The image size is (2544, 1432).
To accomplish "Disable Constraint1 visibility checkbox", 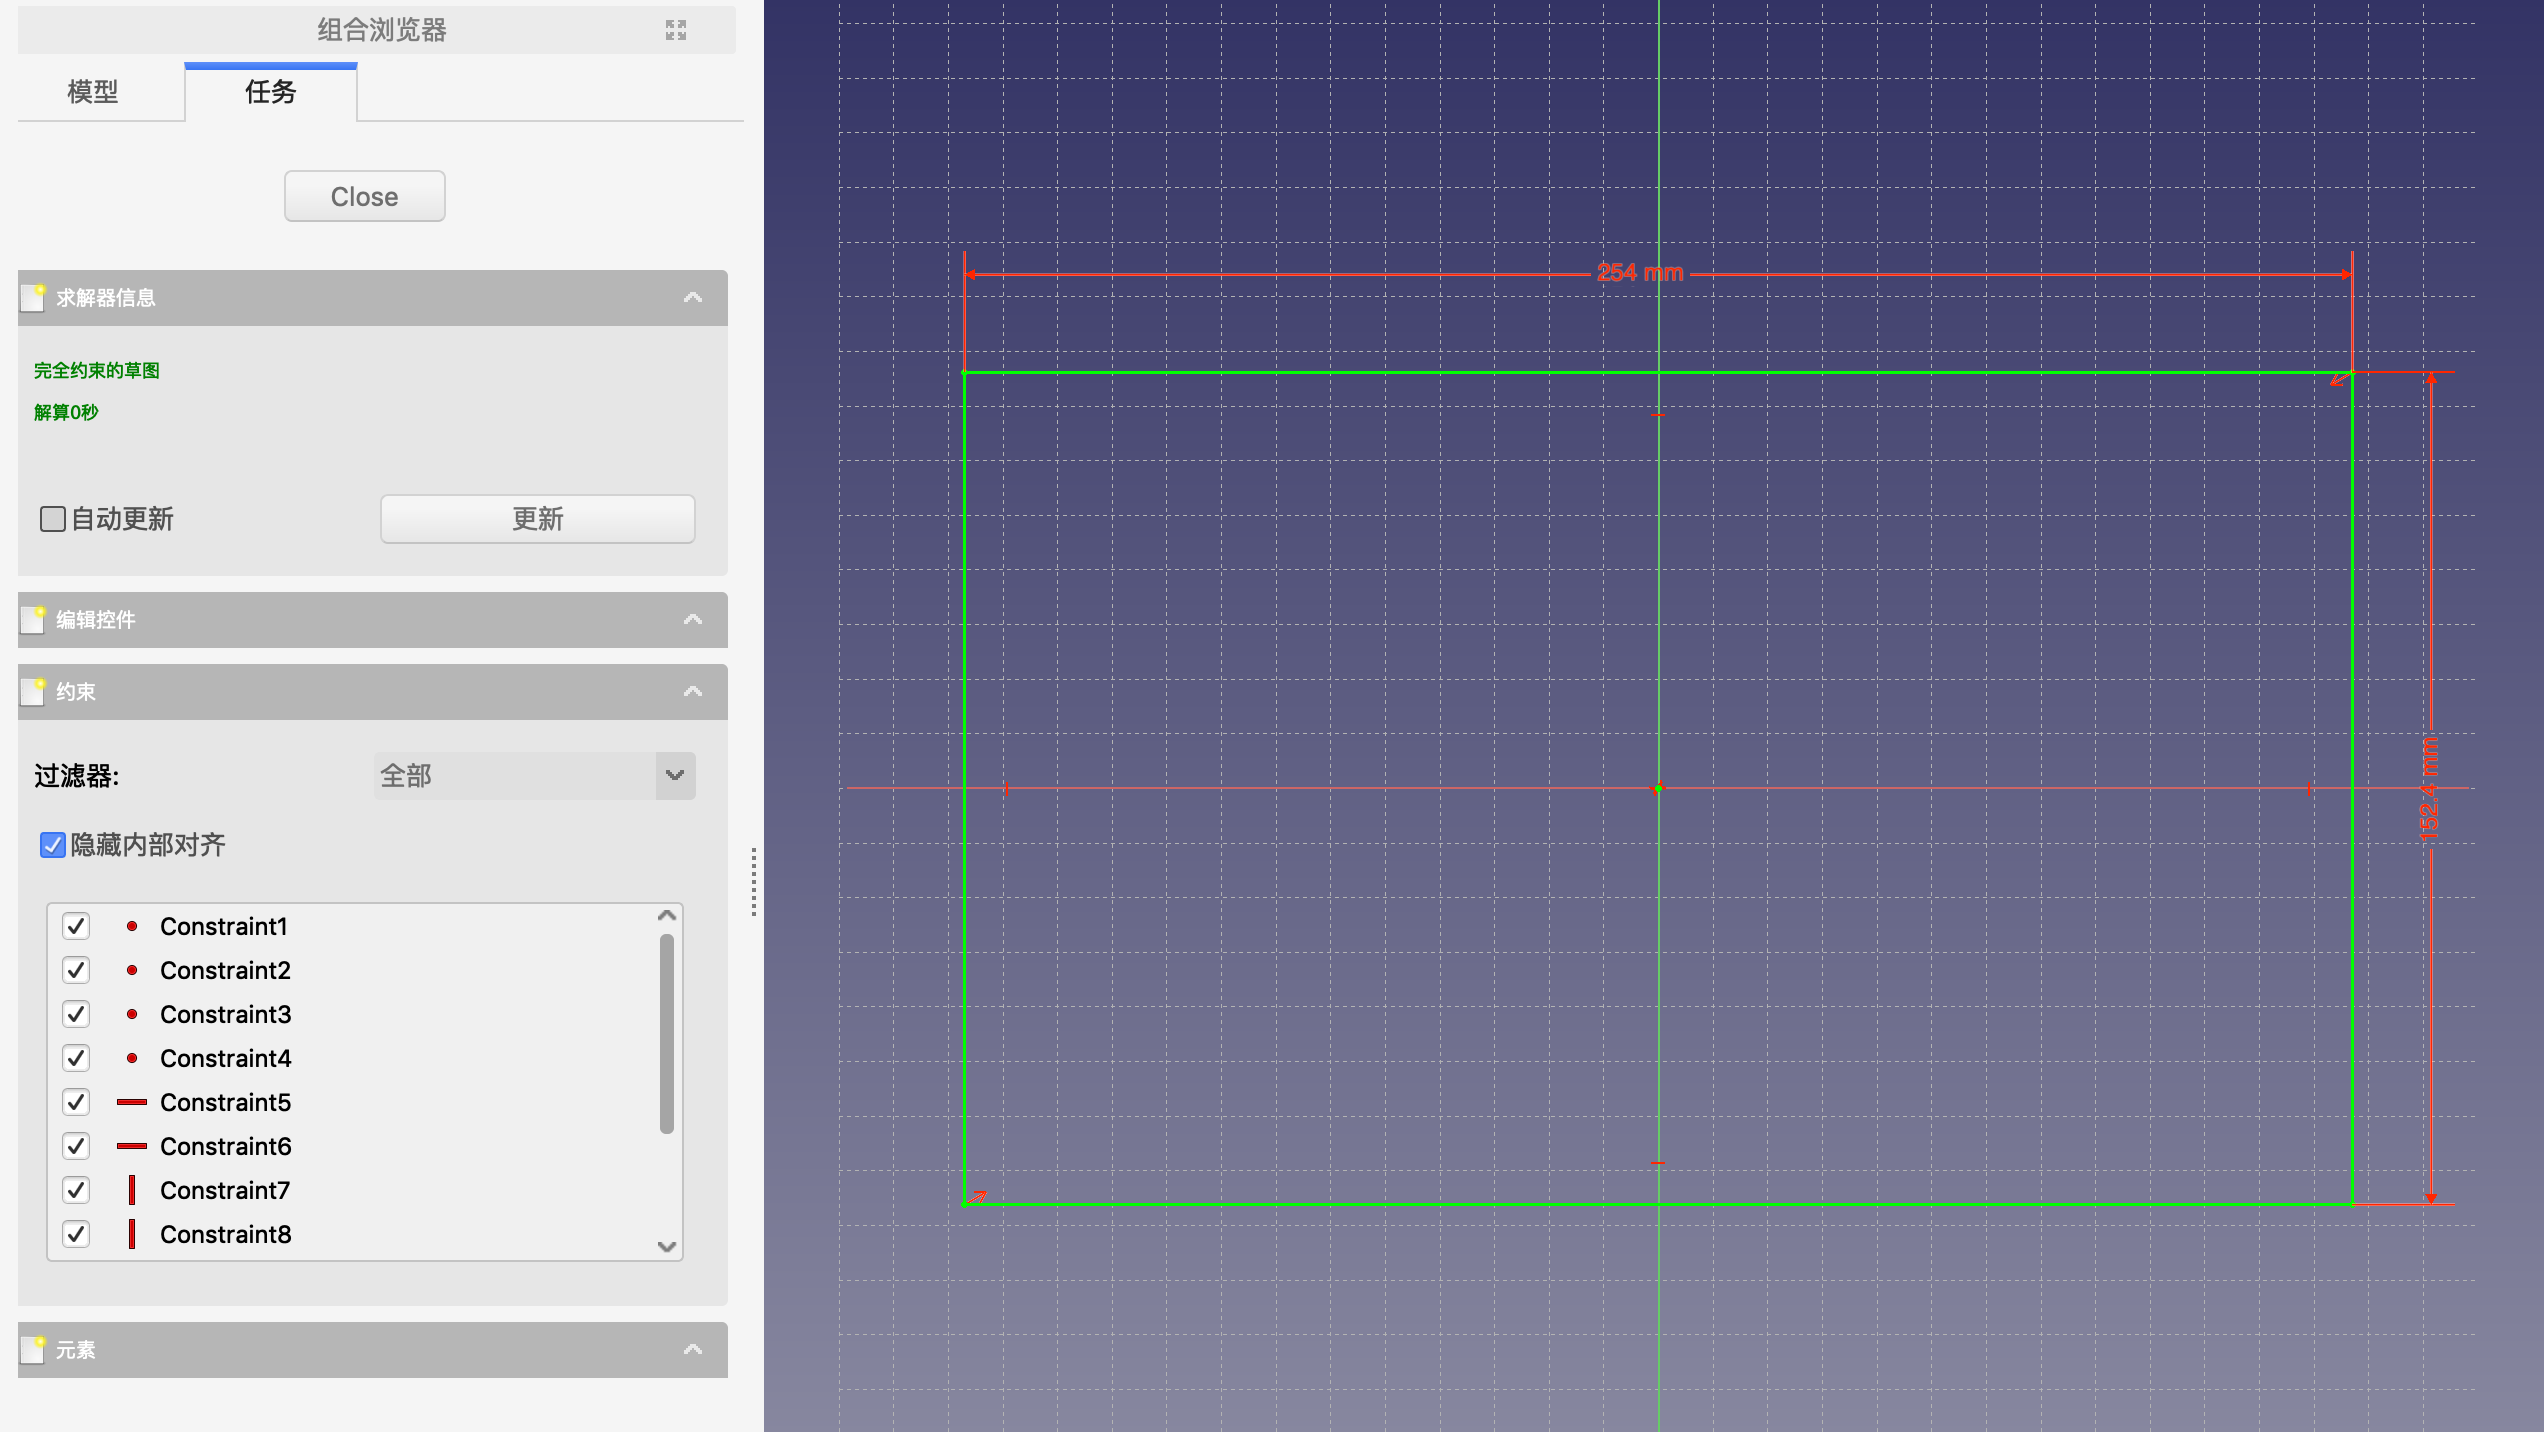I will tap(77, 926).
